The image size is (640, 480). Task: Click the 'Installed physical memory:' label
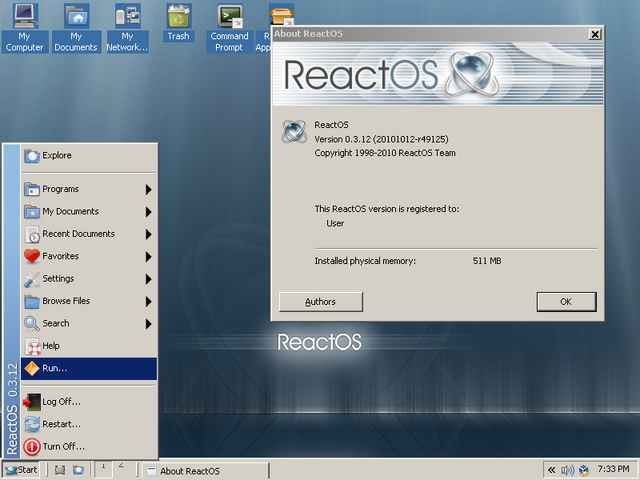[x=365, y=261]
